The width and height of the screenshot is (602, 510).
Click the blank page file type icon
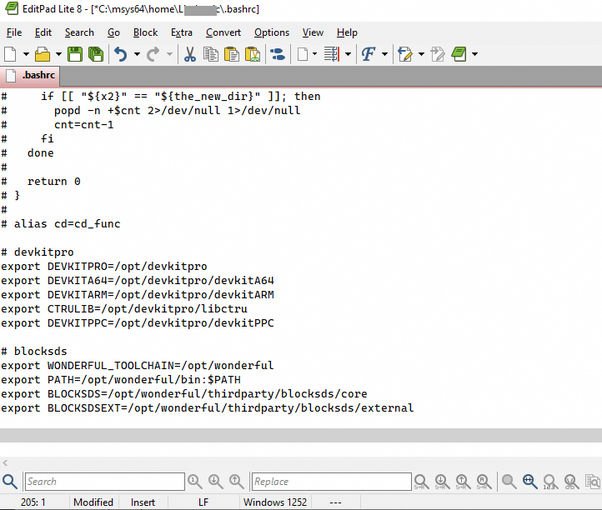tap(303, 54)
